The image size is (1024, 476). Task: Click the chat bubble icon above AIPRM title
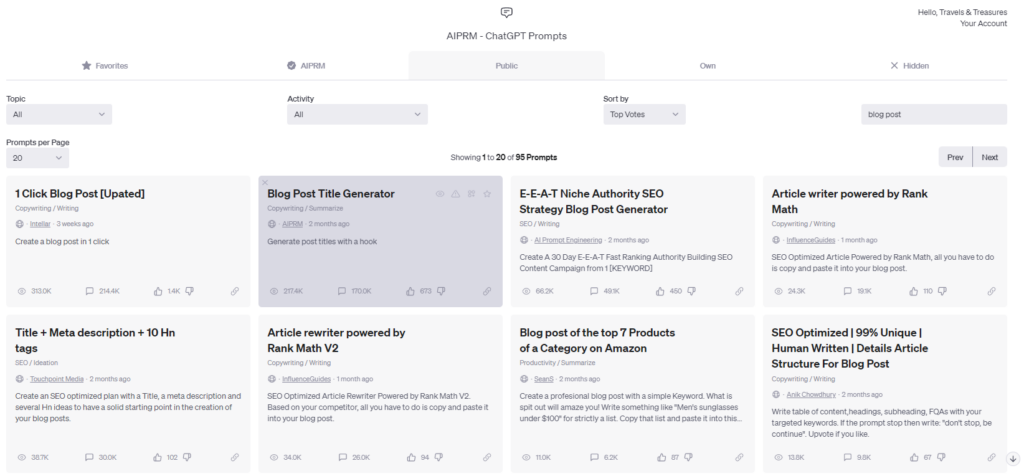pos(507,12)
